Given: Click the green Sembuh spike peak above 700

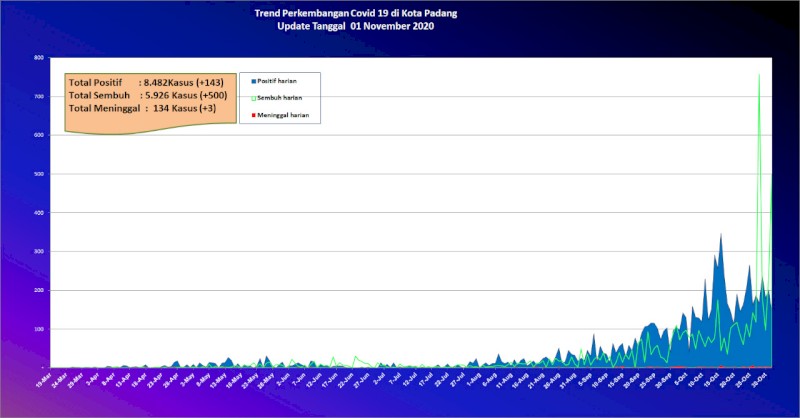Looking at the screenshot, I should point(759,76).
